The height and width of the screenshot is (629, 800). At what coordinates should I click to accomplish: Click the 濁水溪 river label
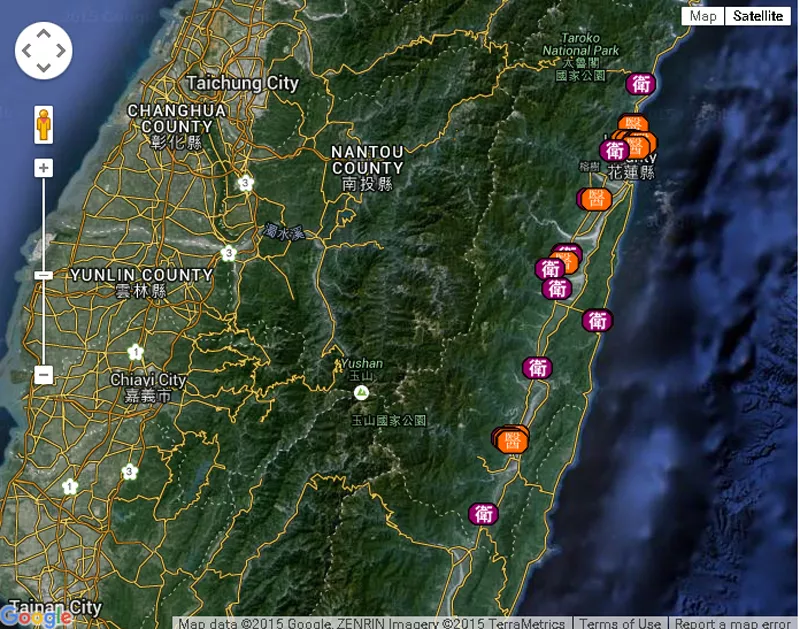(284, 232)
